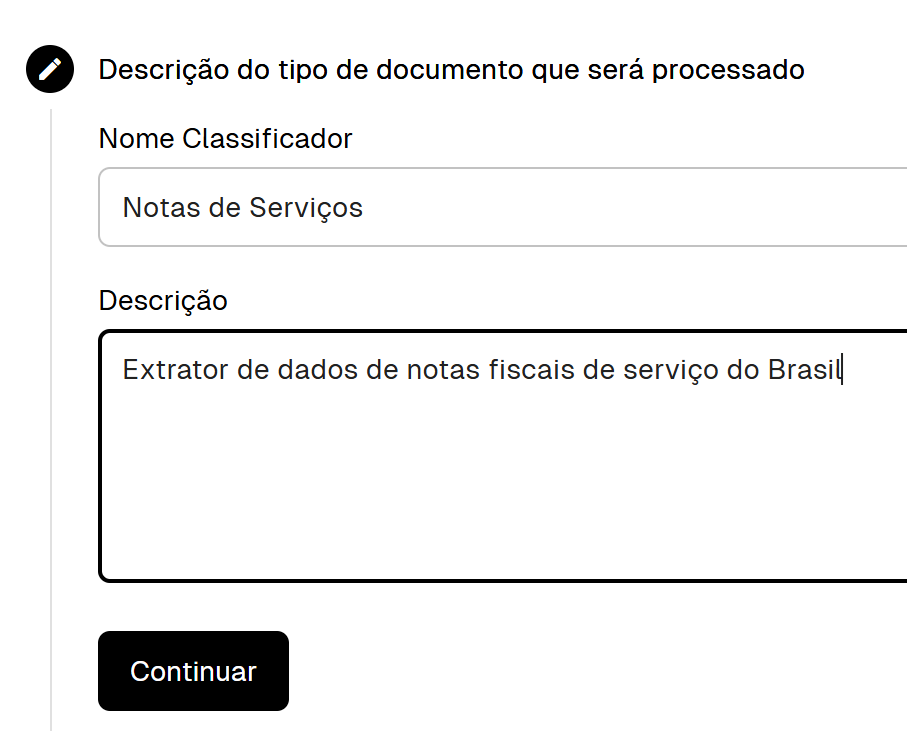This screenshot has width=907, height=731.
Task: Focus the Descrição text area
Action: (x=503, y=456)
